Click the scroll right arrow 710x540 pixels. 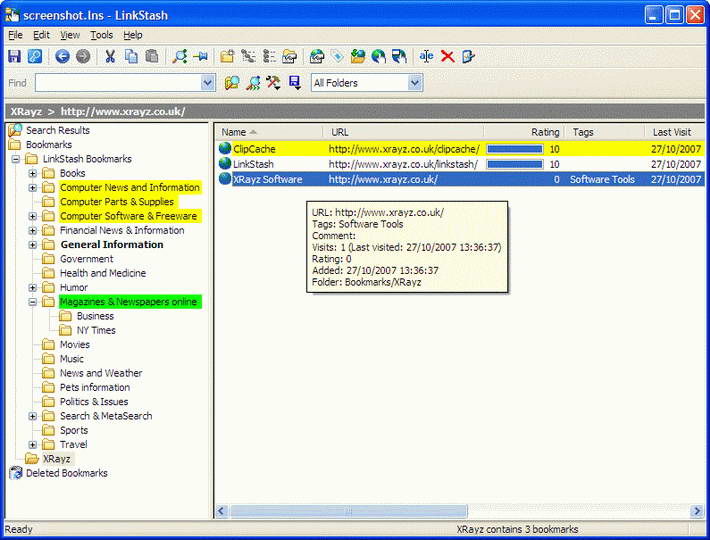[x=697, y=511]
